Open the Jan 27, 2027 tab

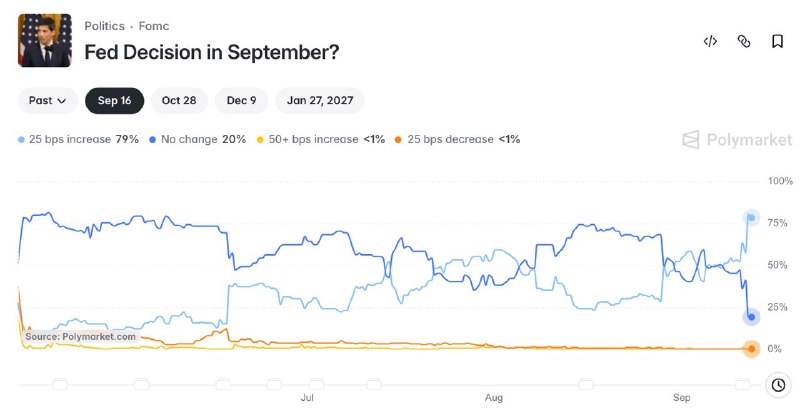pos(320,101)
